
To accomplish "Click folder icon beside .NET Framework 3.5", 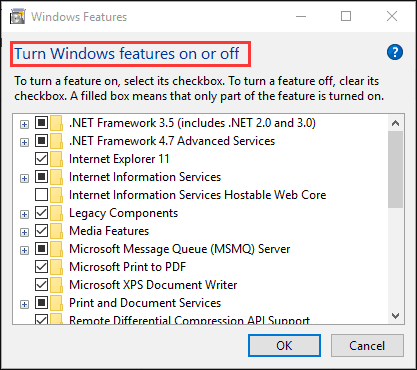I will pos(56,123).
